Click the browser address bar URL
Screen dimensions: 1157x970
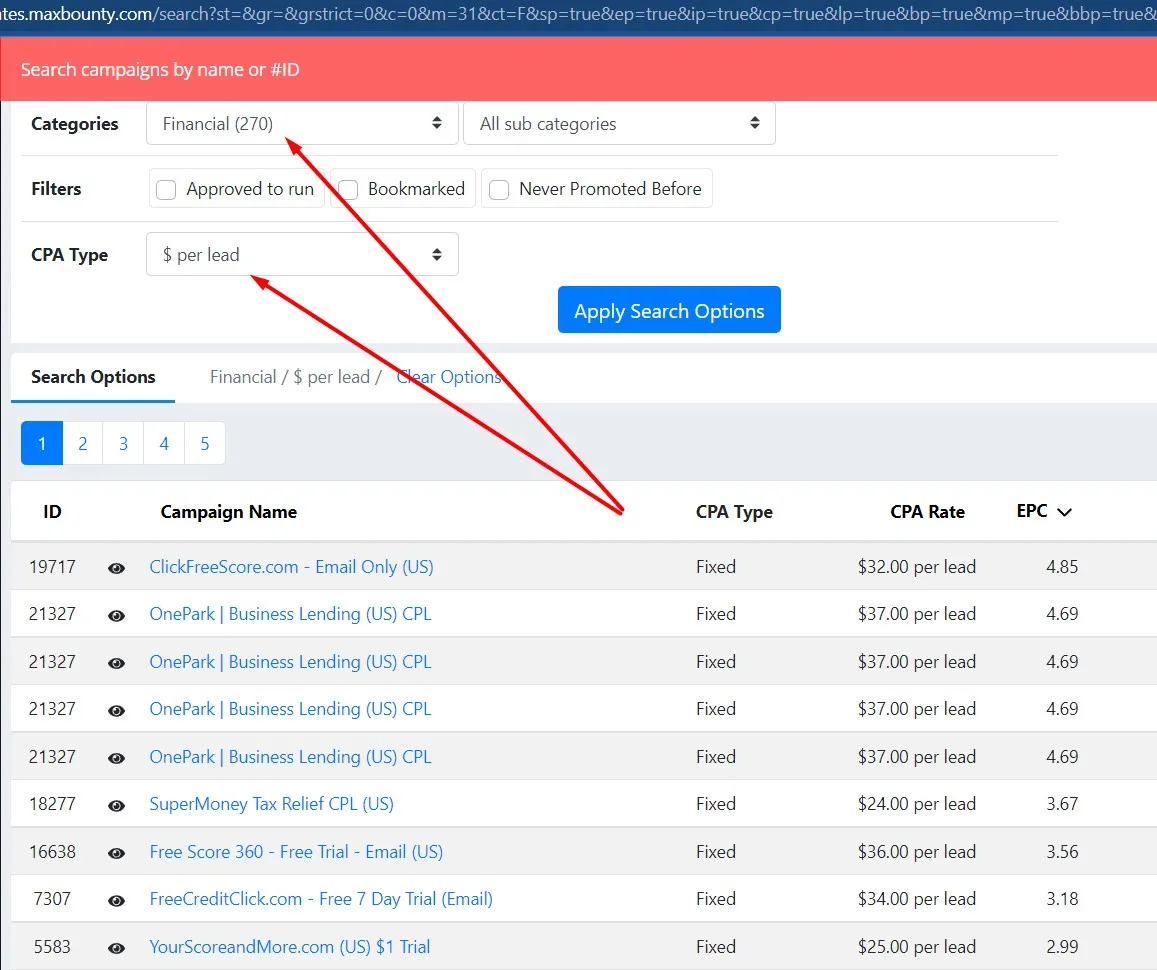point(578,14)
